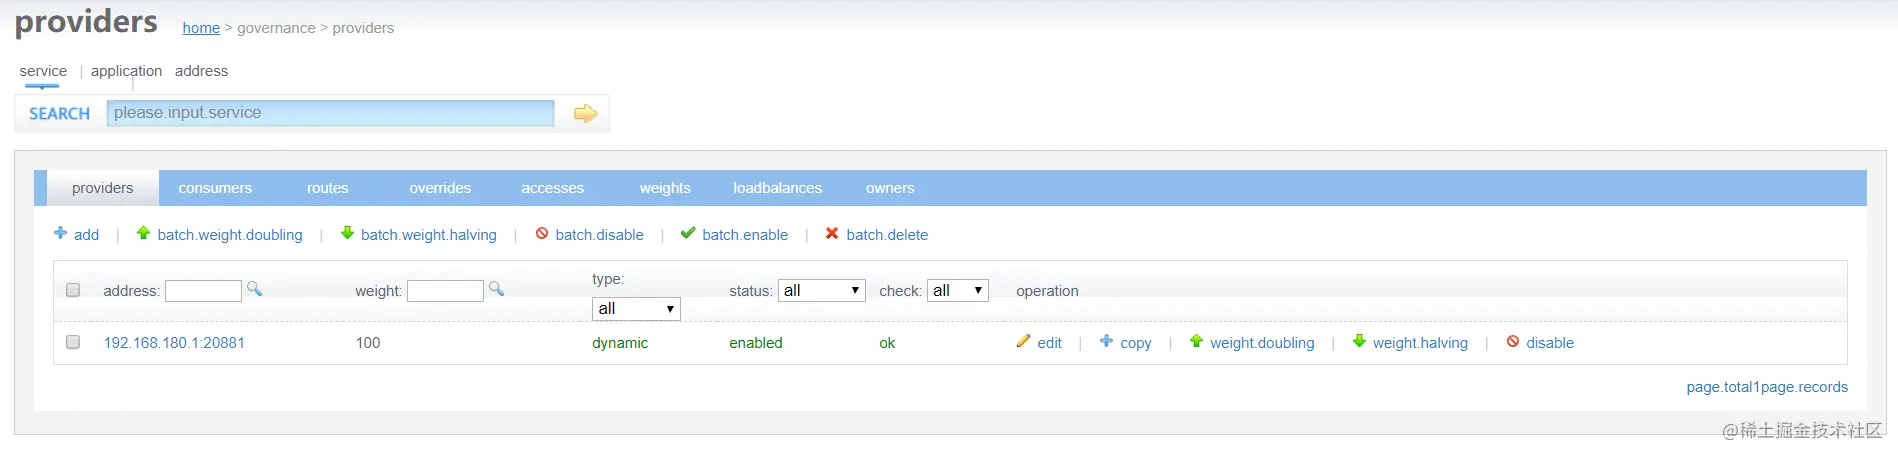The width and height of the screenshot is (1898, 456).
Task: Tick the checkbox for 192.168.180.1:20881
Action: pos(73,342)
